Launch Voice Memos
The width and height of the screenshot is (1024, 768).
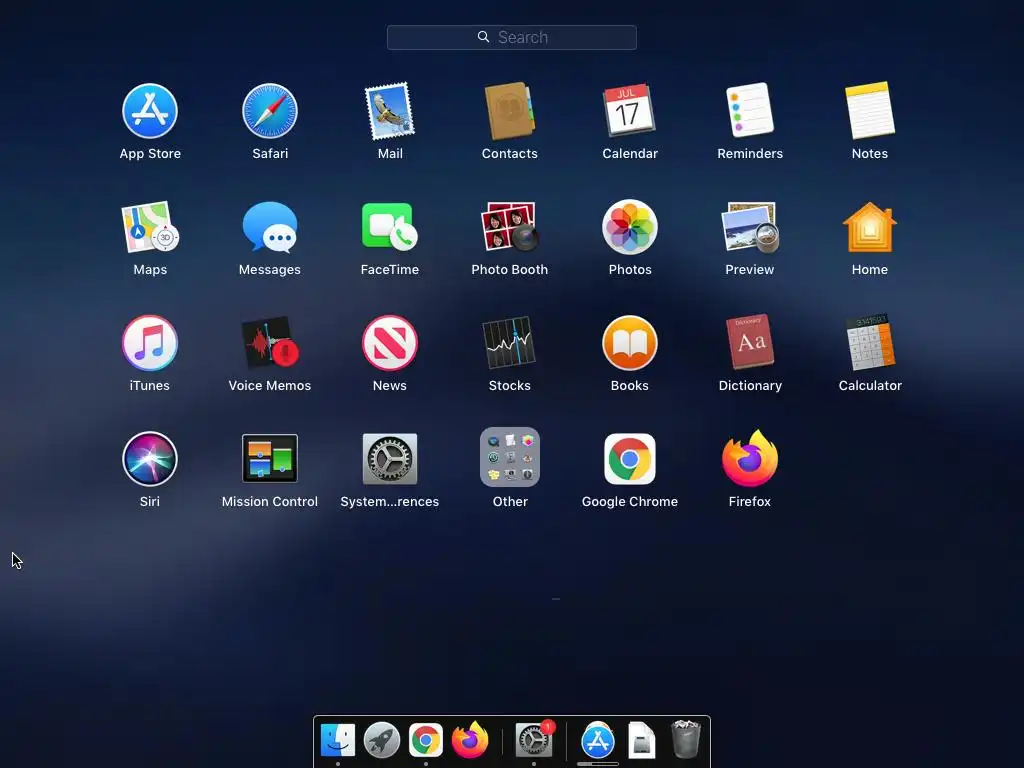270,343
